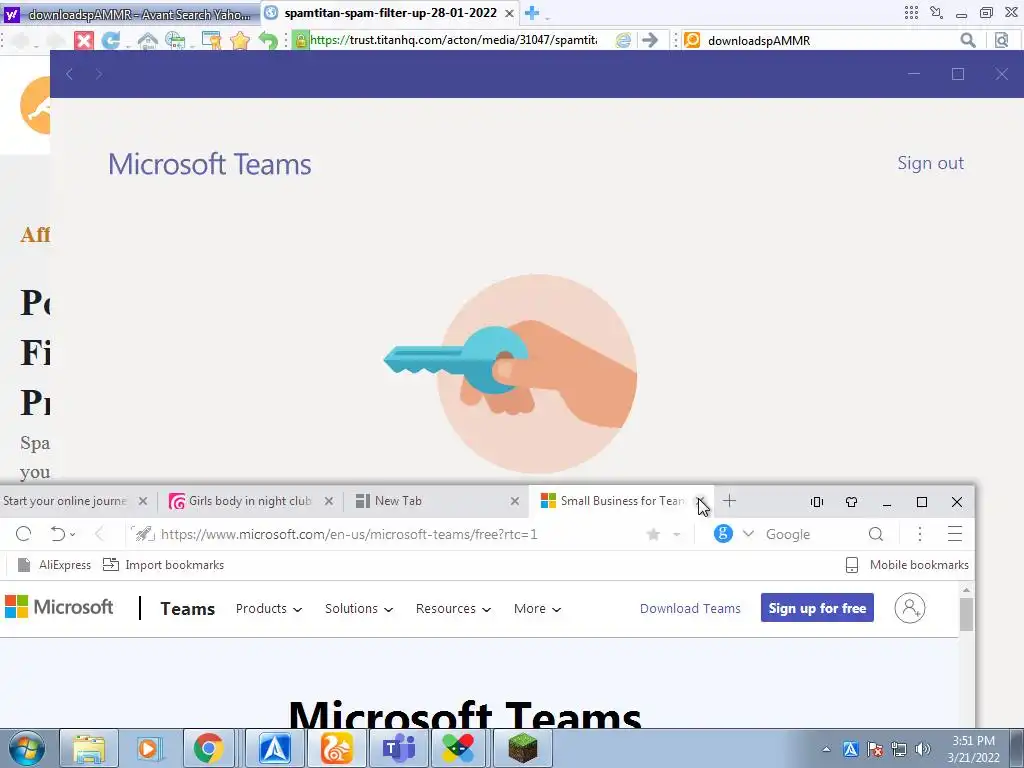
Task: Click Sign up for free button
Action: [x=817, y=608]
